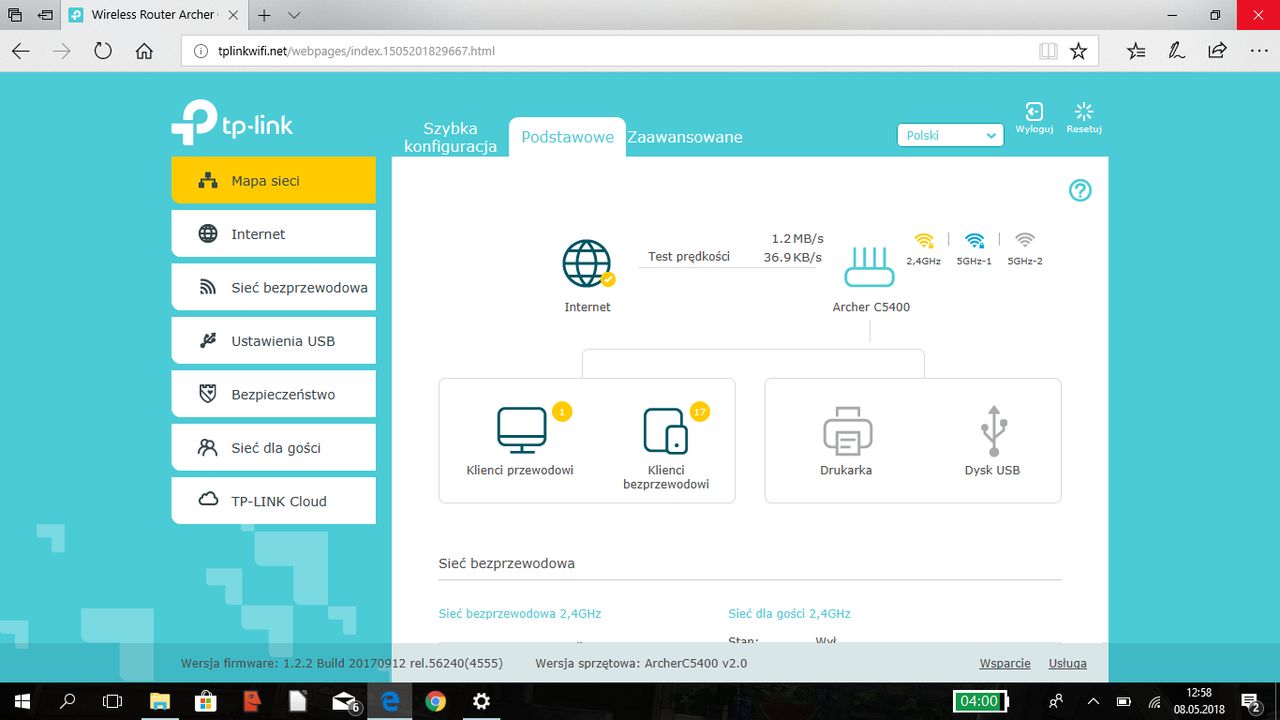Expand the tab preview chevron
This screenshot has width=1280, height=720.
[294, 15]
